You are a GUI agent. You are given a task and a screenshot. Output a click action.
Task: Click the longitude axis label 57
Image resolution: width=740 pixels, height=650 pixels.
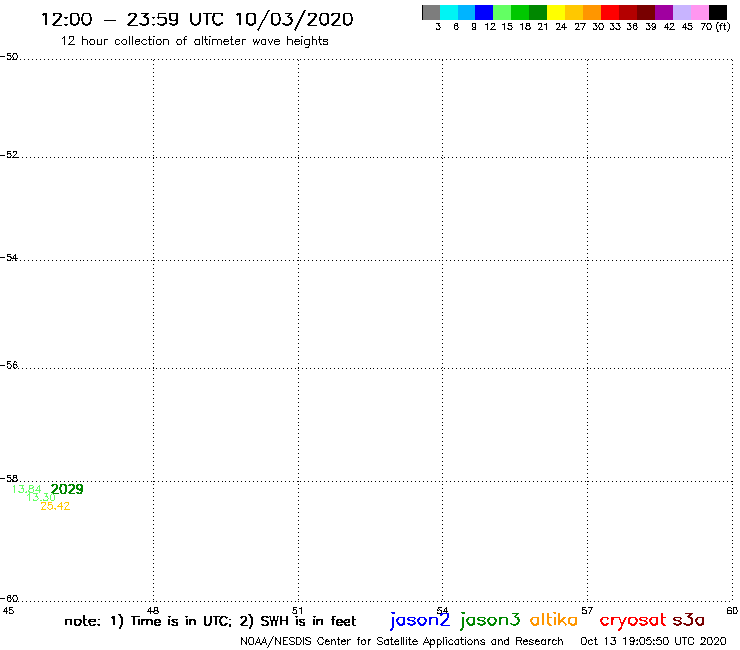587,610
